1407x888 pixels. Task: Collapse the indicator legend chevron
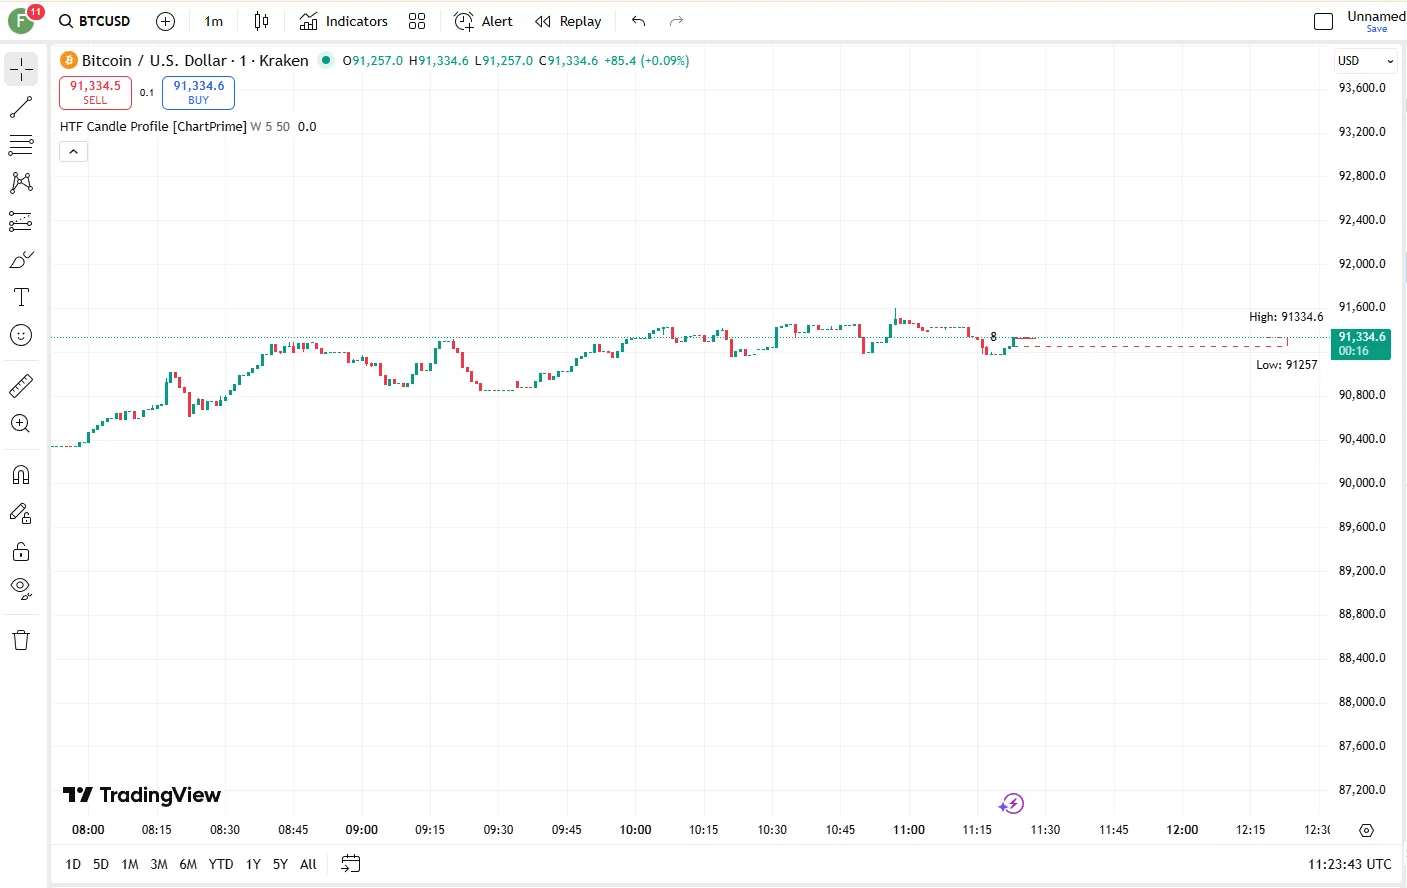73,151
